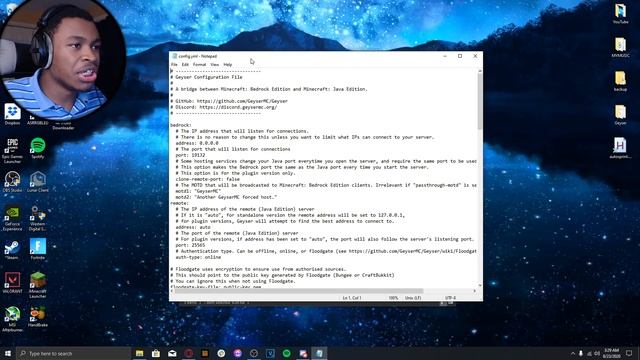Click the 'clone-remote-port: false' line
The width and height of the screenshot is (640, 360).
pyautogui.click(x=208, y=179)
